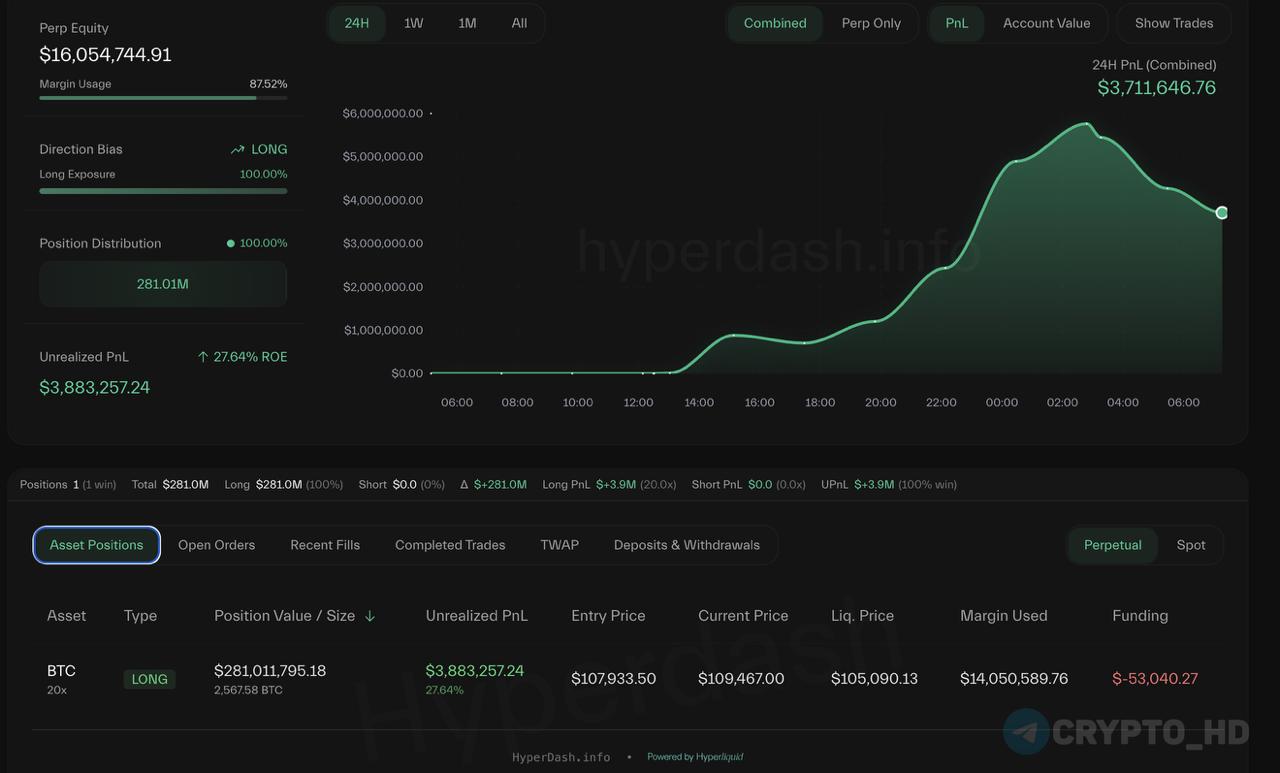Image resolution: width=1280 pixels, height=773 pixels.
Task: Click the green Position Distribution dot
Action: point(231,243)
